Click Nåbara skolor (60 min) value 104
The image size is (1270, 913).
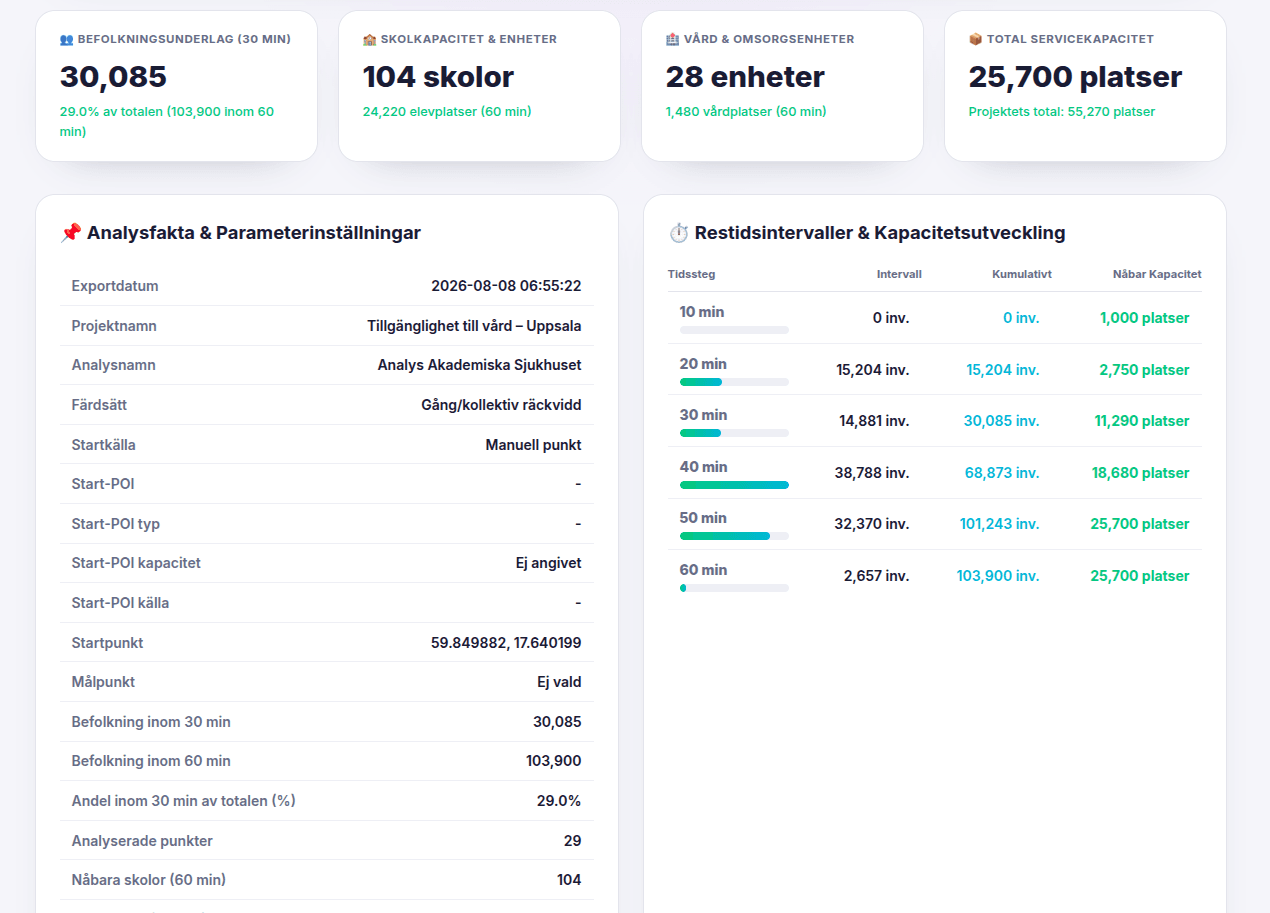click(x=569, y=880)
